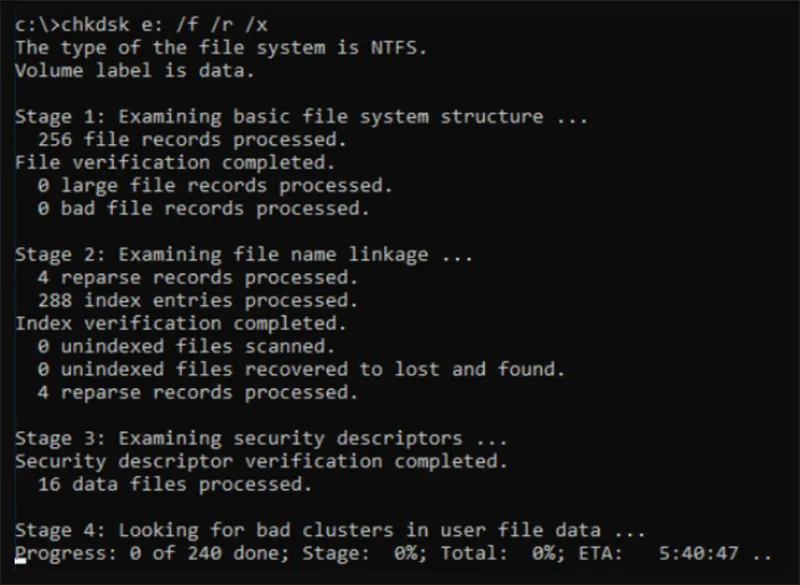Click the 'recovered to lost and found' line
This screenshot has width=800, height=585.
(x=302, y=369)
